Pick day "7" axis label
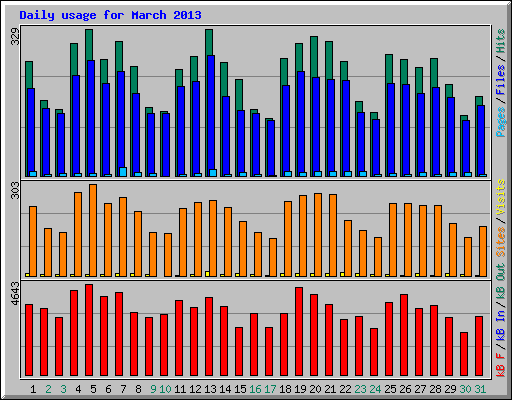 pyautogui.click(x=123, y=389)
